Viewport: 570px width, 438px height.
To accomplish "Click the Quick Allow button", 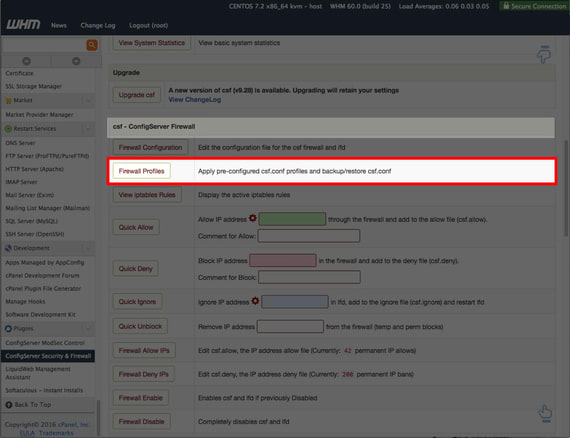I will point(136,227).
